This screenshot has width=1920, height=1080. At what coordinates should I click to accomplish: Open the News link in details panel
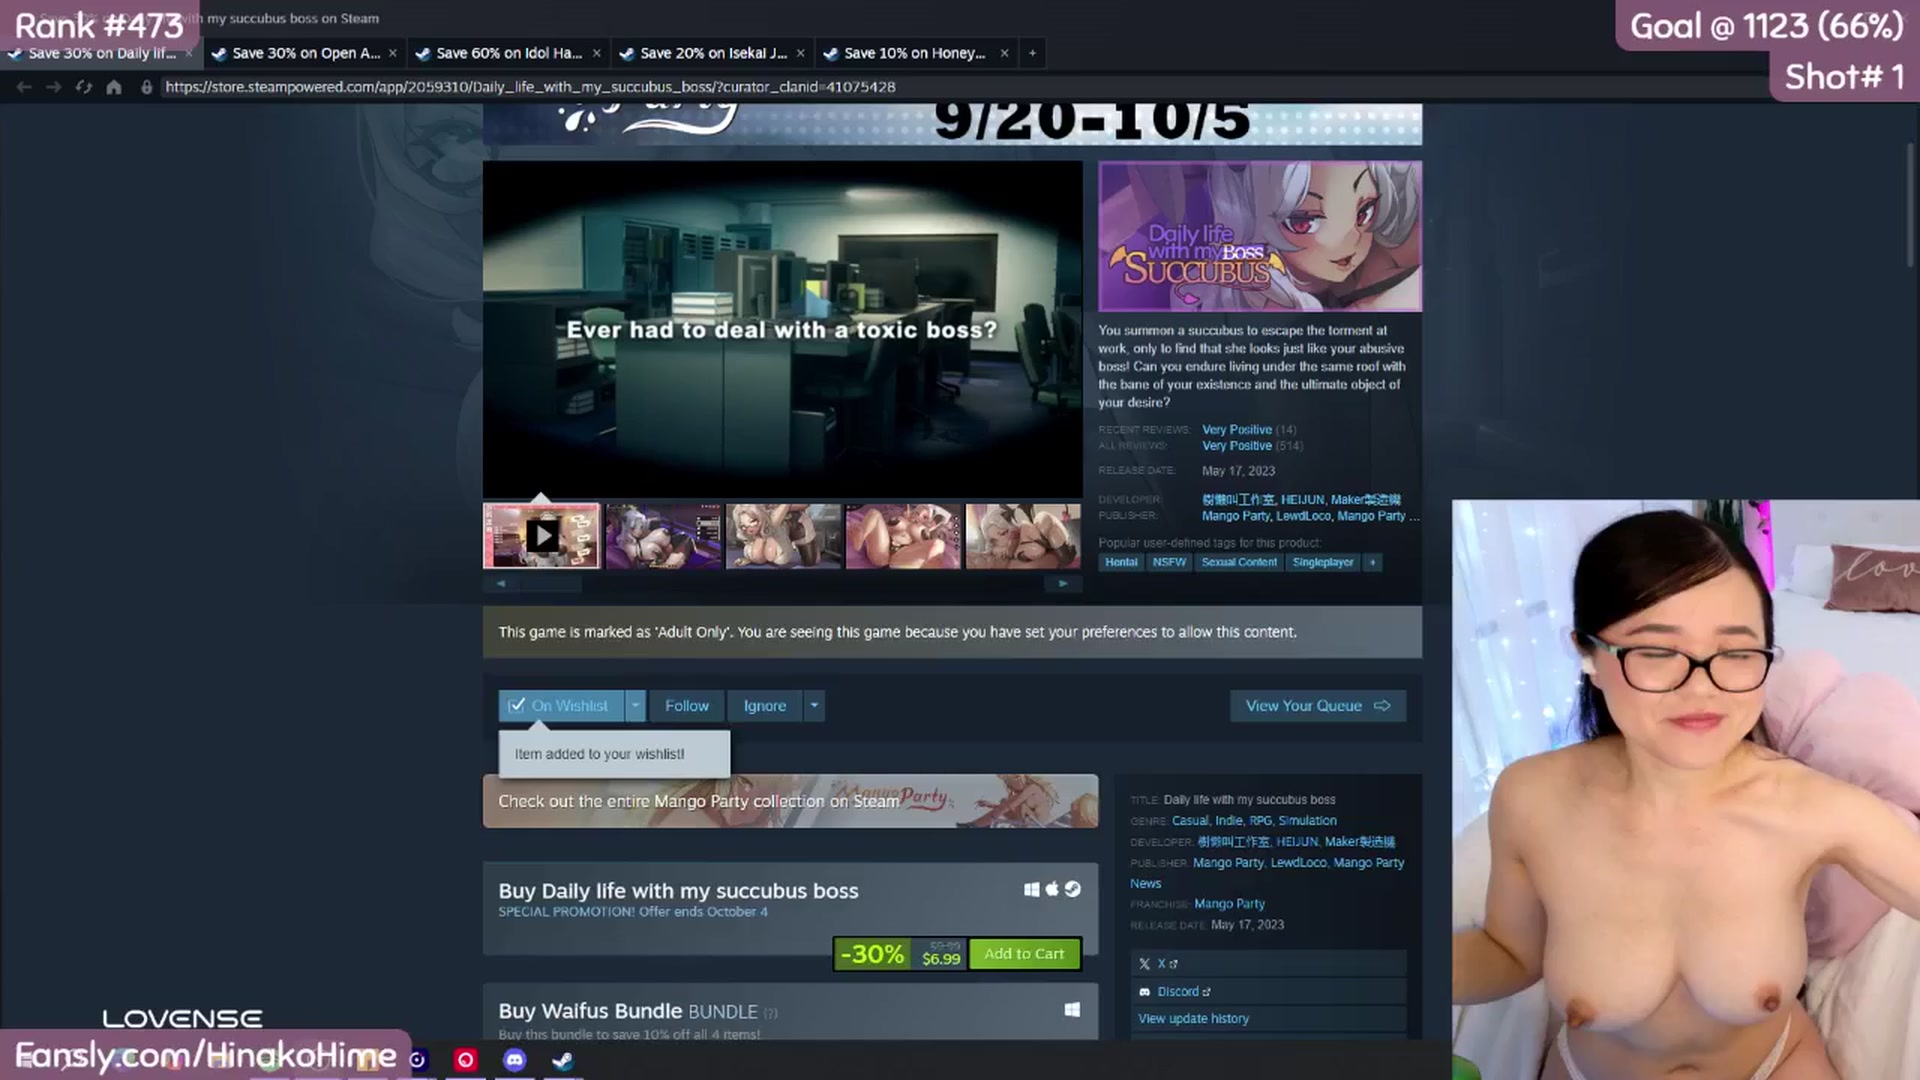pyautogui.click(x=1146, y=884)
